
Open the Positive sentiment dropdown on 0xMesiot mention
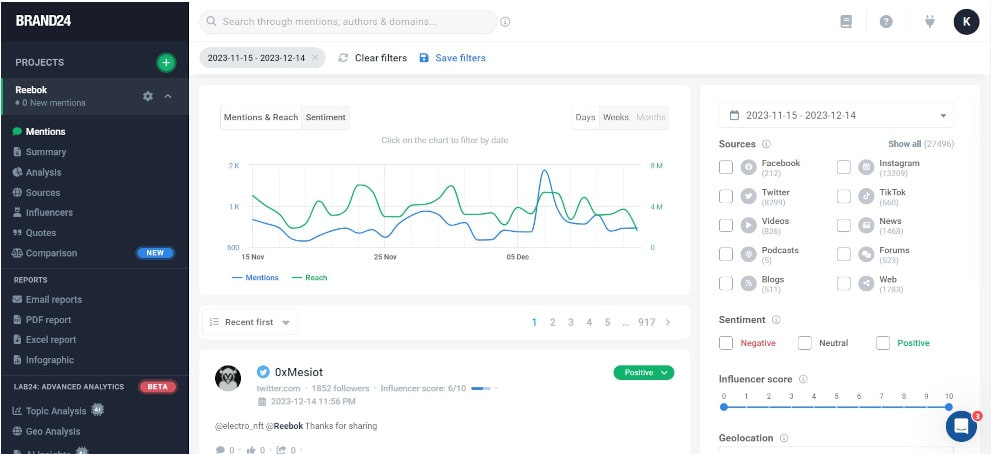644,373
